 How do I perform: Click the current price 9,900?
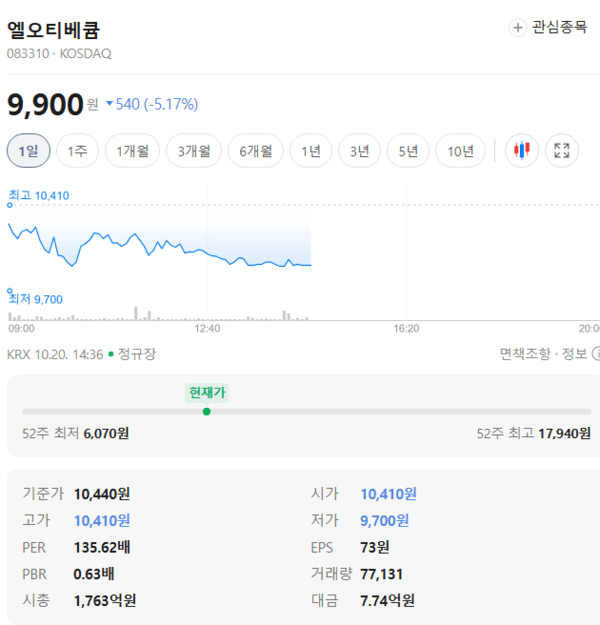45,104
